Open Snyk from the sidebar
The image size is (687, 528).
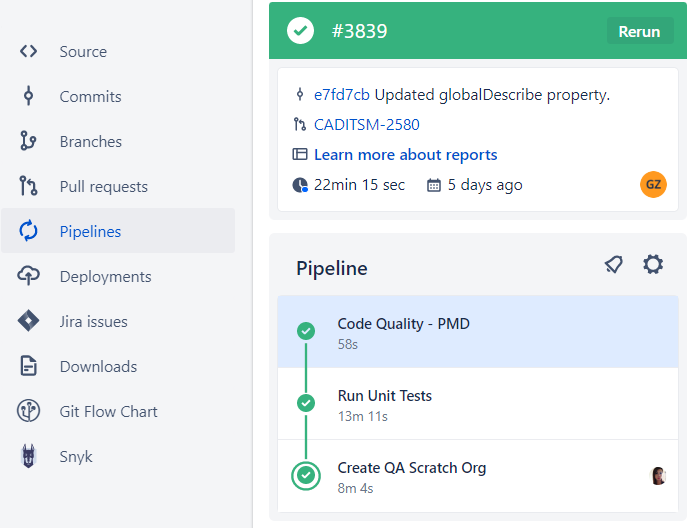118,456
